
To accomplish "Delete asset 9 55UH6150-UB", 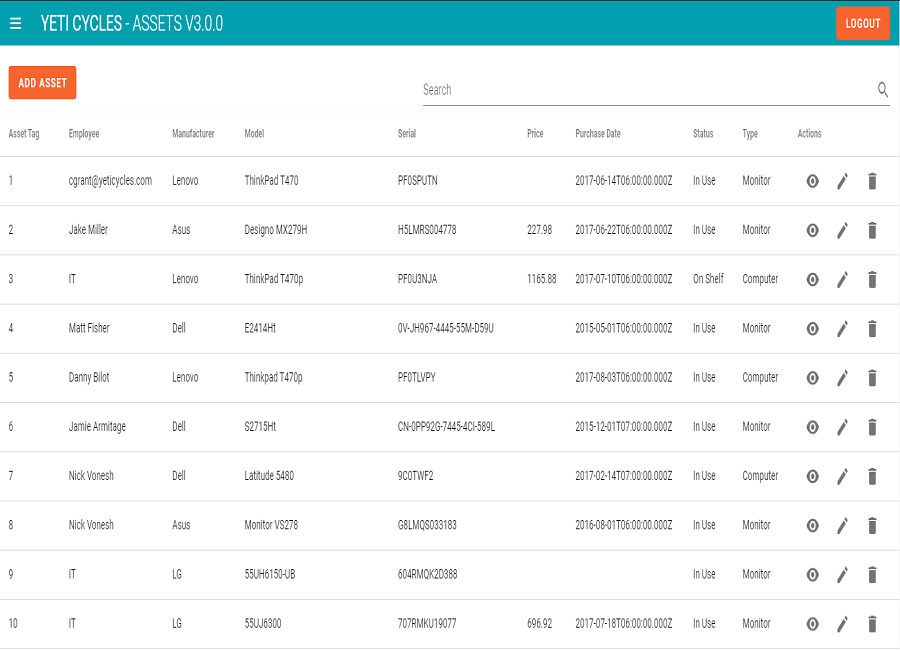I will (872, 575).
